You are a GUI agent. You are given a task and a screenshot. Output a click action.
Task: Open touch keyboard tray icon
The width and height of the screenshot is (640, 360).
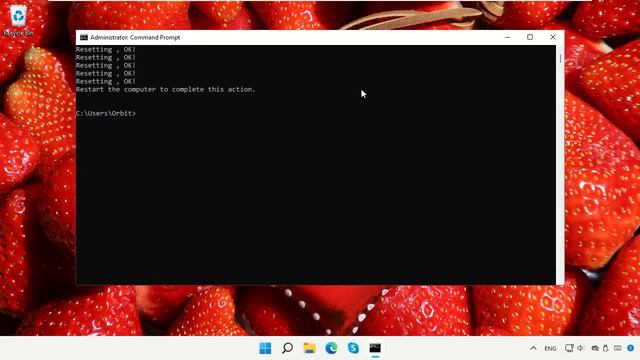[618, 348]
